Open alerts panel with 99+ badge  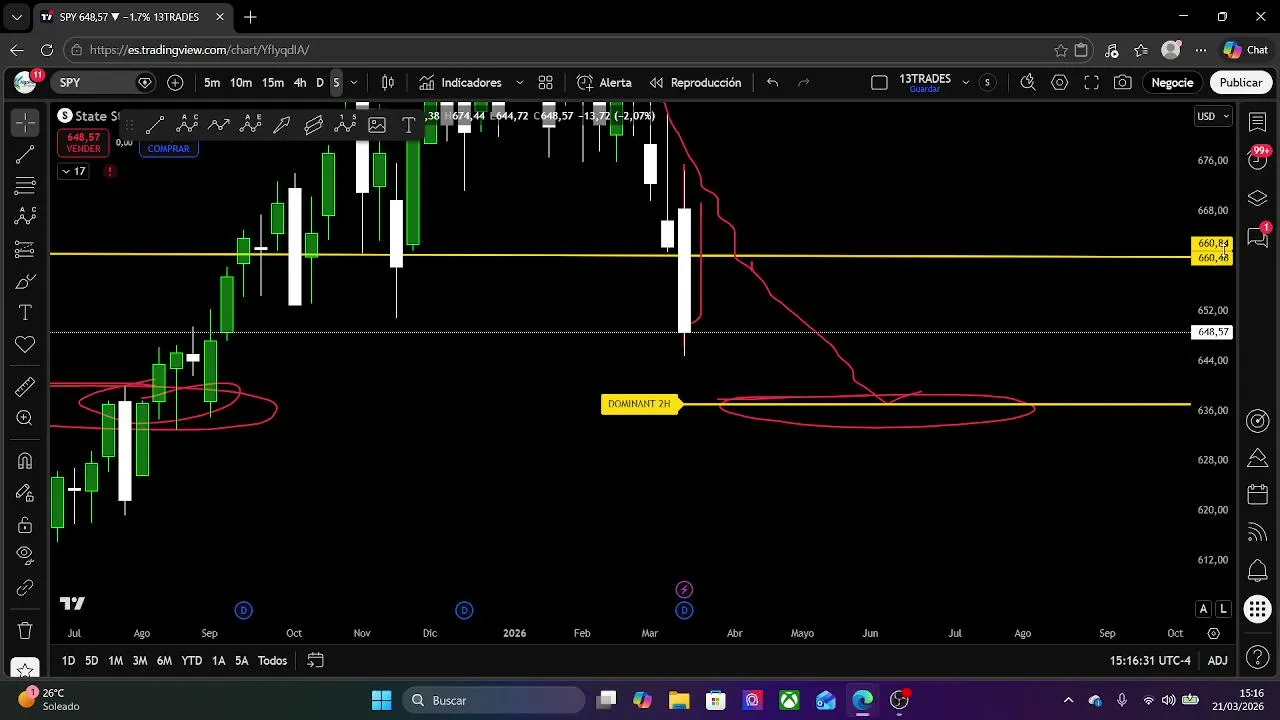[1258, 160]
